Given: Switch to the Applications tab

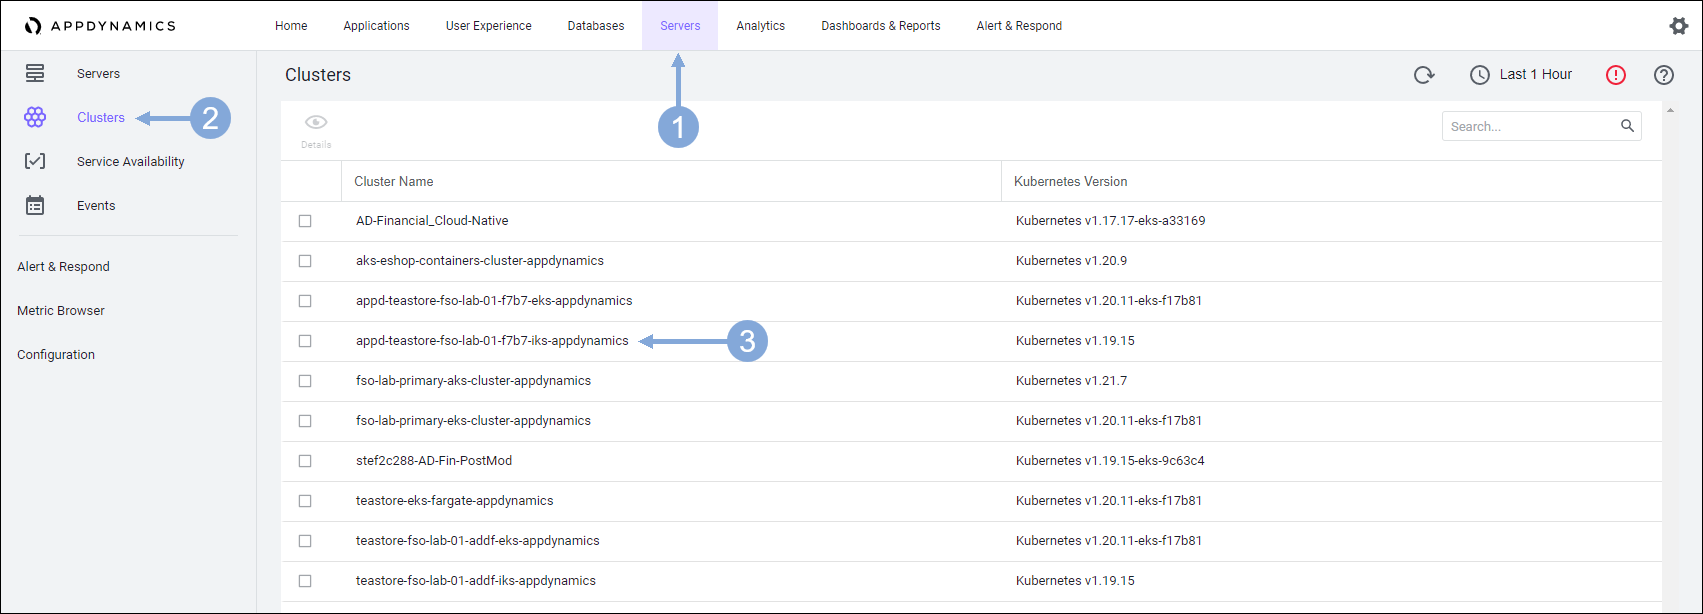Looking at the screenshot, I should (376, 26).
